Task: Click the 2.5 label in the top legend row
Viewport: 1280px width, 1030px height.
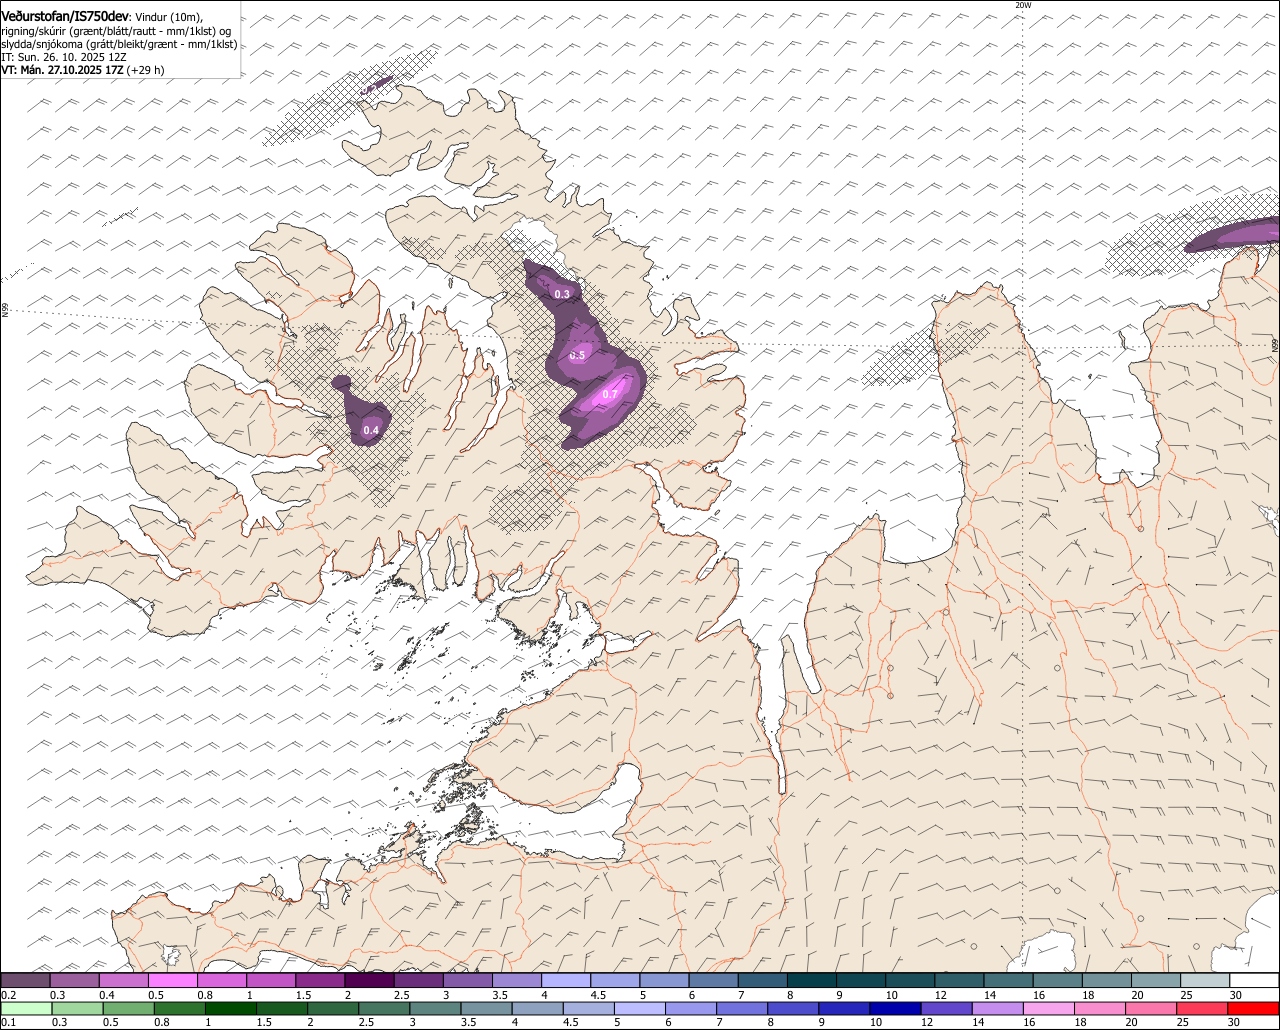Action: [401, 995]
